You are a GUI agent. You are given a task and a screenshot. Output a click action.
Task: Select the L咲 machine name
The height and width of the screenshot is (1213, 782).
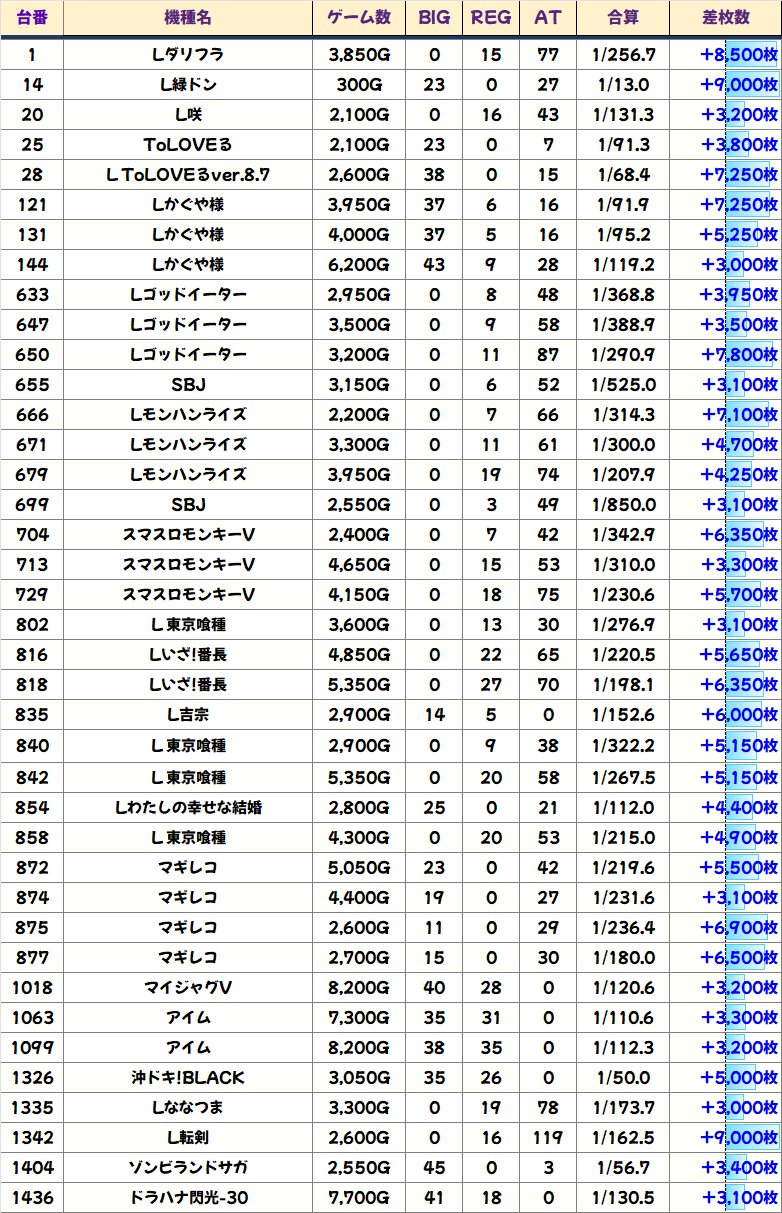[x=188, y=115]
